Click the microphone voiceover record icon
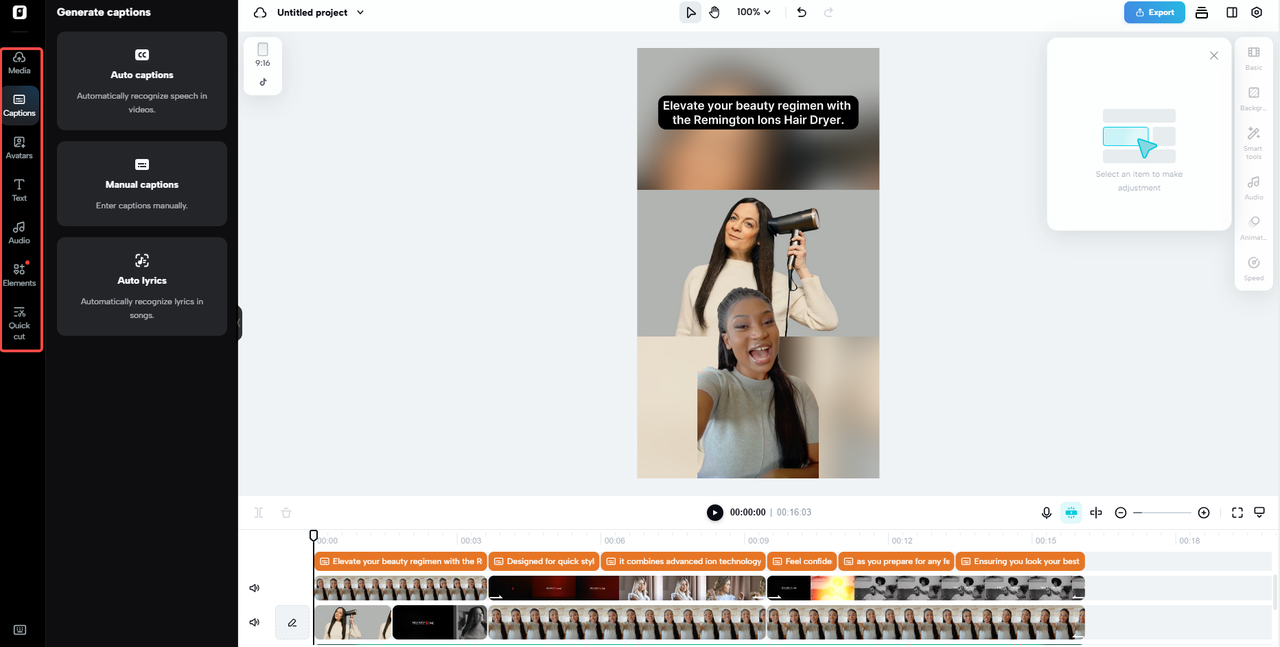The image size is (1280, 647). [1046, 512]
